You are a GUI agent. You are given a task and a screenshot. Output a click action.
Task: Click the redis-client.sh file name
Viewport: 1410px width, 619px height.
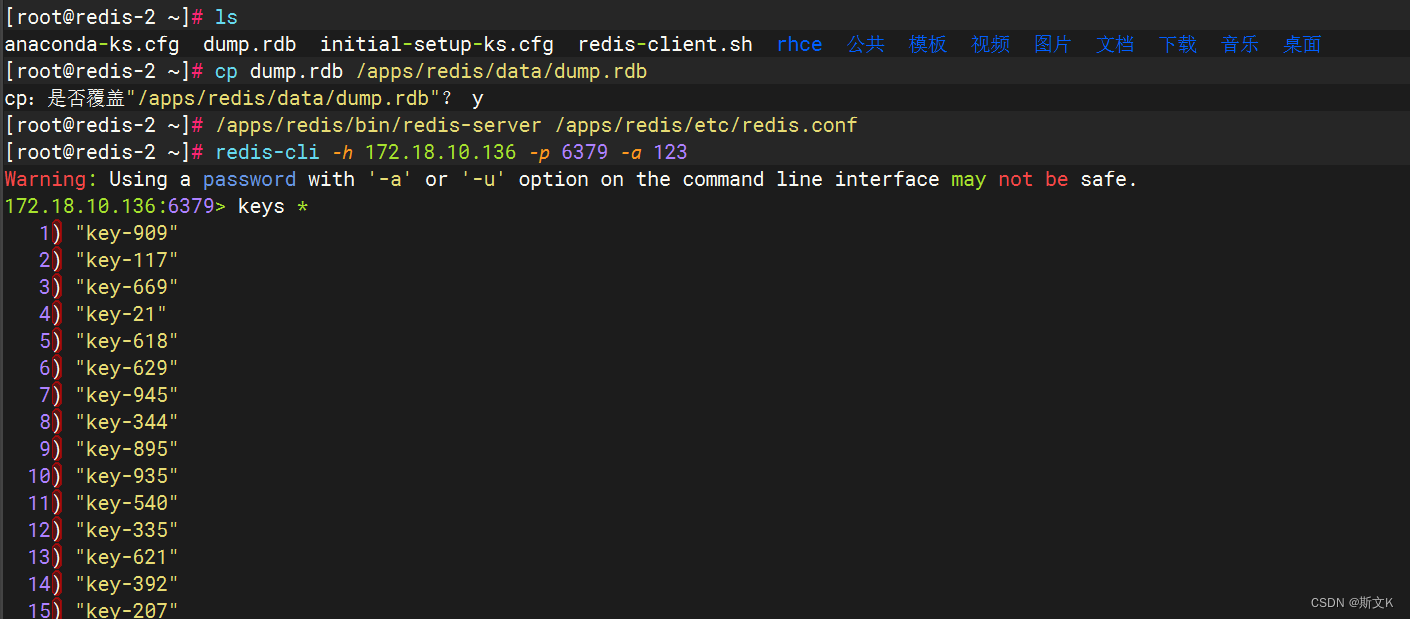pyautogui.click(x=665, y=44)
